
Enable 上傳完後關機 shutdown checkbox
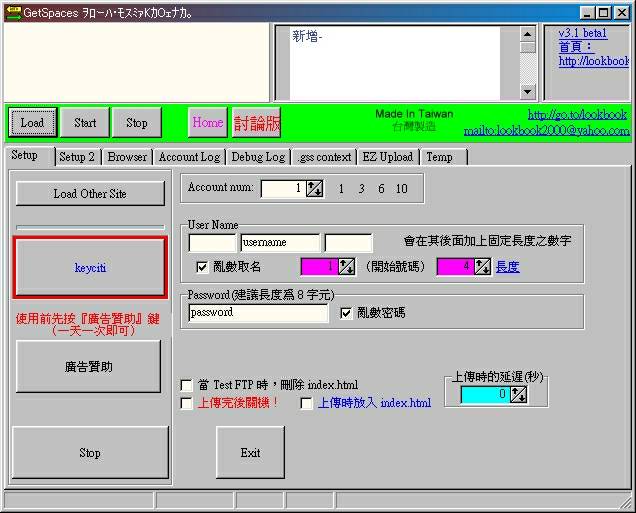coord(186,403)
